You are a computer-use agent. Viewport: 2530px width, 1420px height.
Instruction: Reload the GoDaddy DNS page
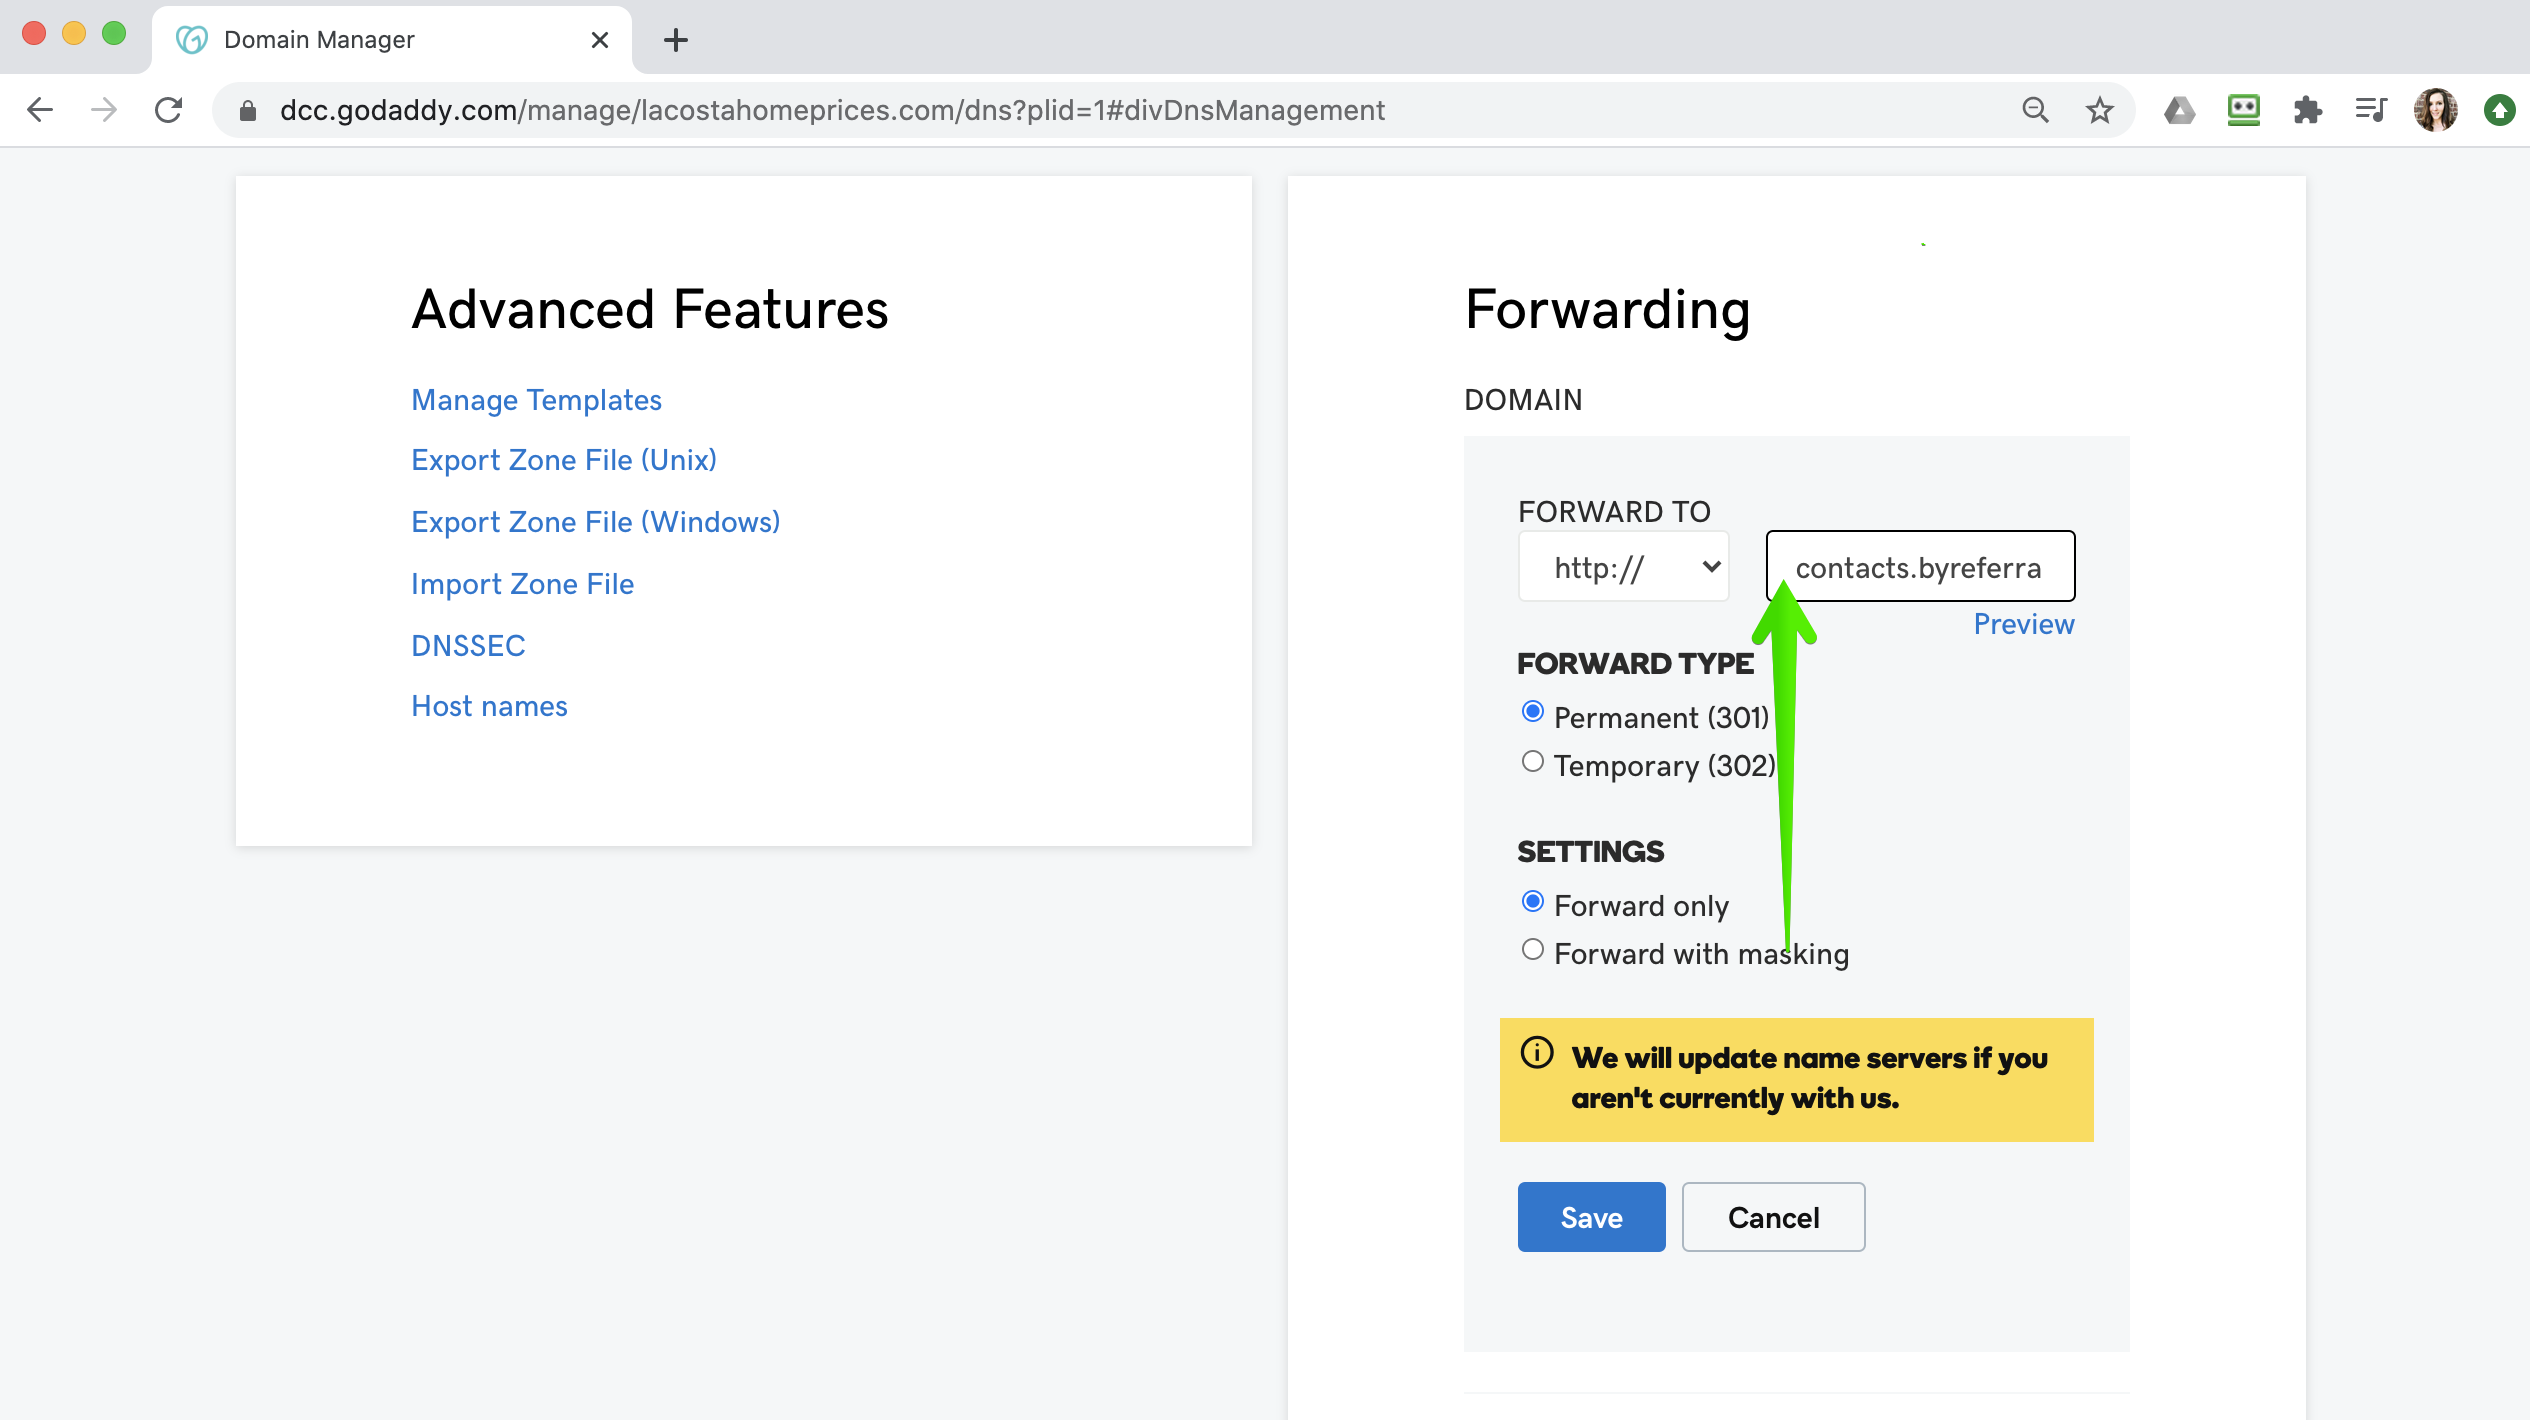pos(169,110)
